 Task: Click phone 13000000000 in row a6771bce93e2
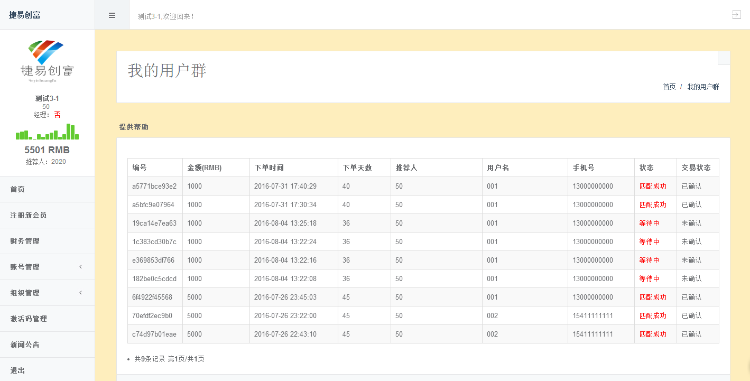[x=593, y=186]
